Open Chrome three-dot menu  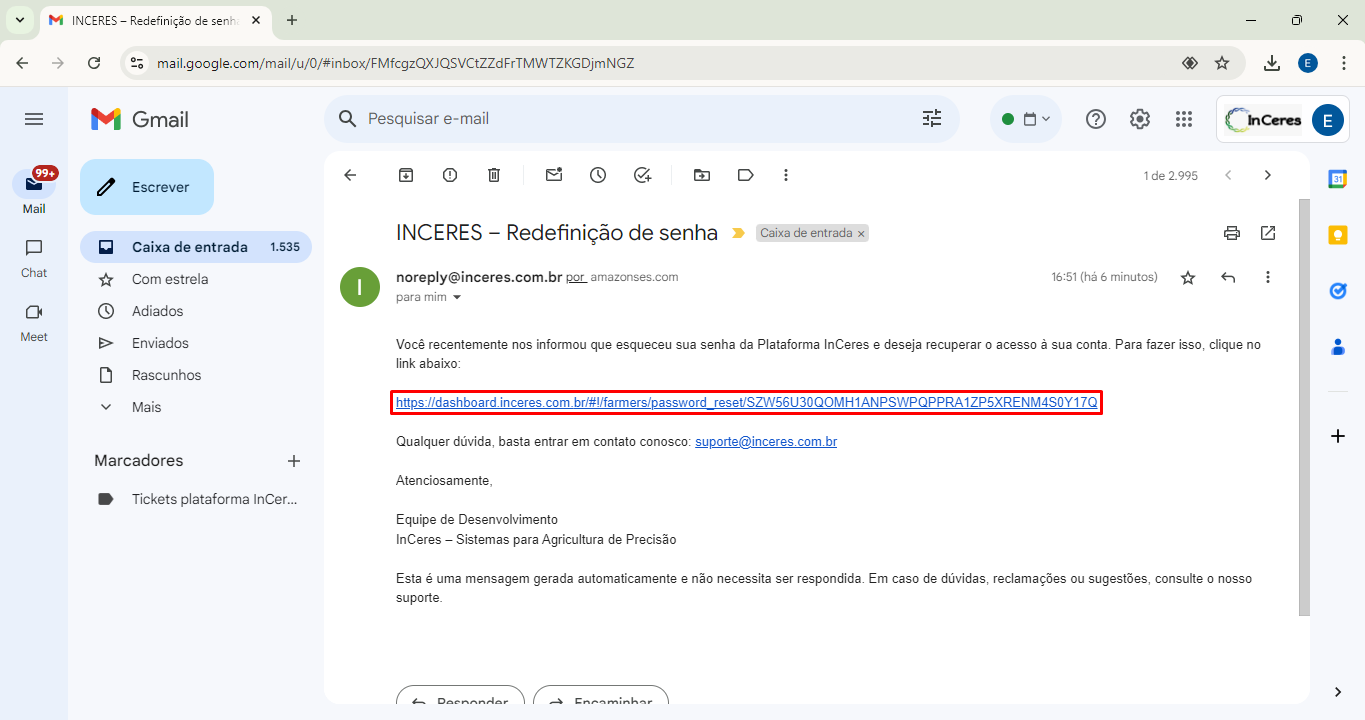(1344, 63)
